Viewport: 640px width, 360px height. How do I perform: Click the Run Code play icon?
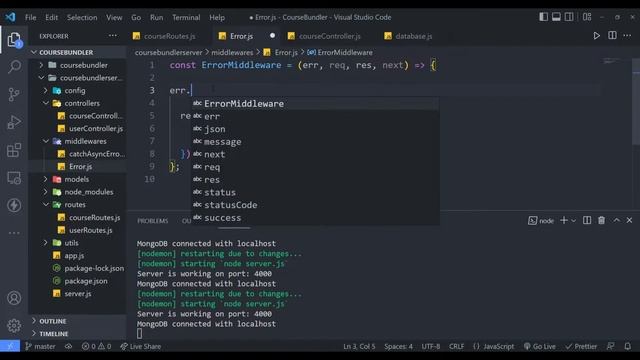[596, 36]
